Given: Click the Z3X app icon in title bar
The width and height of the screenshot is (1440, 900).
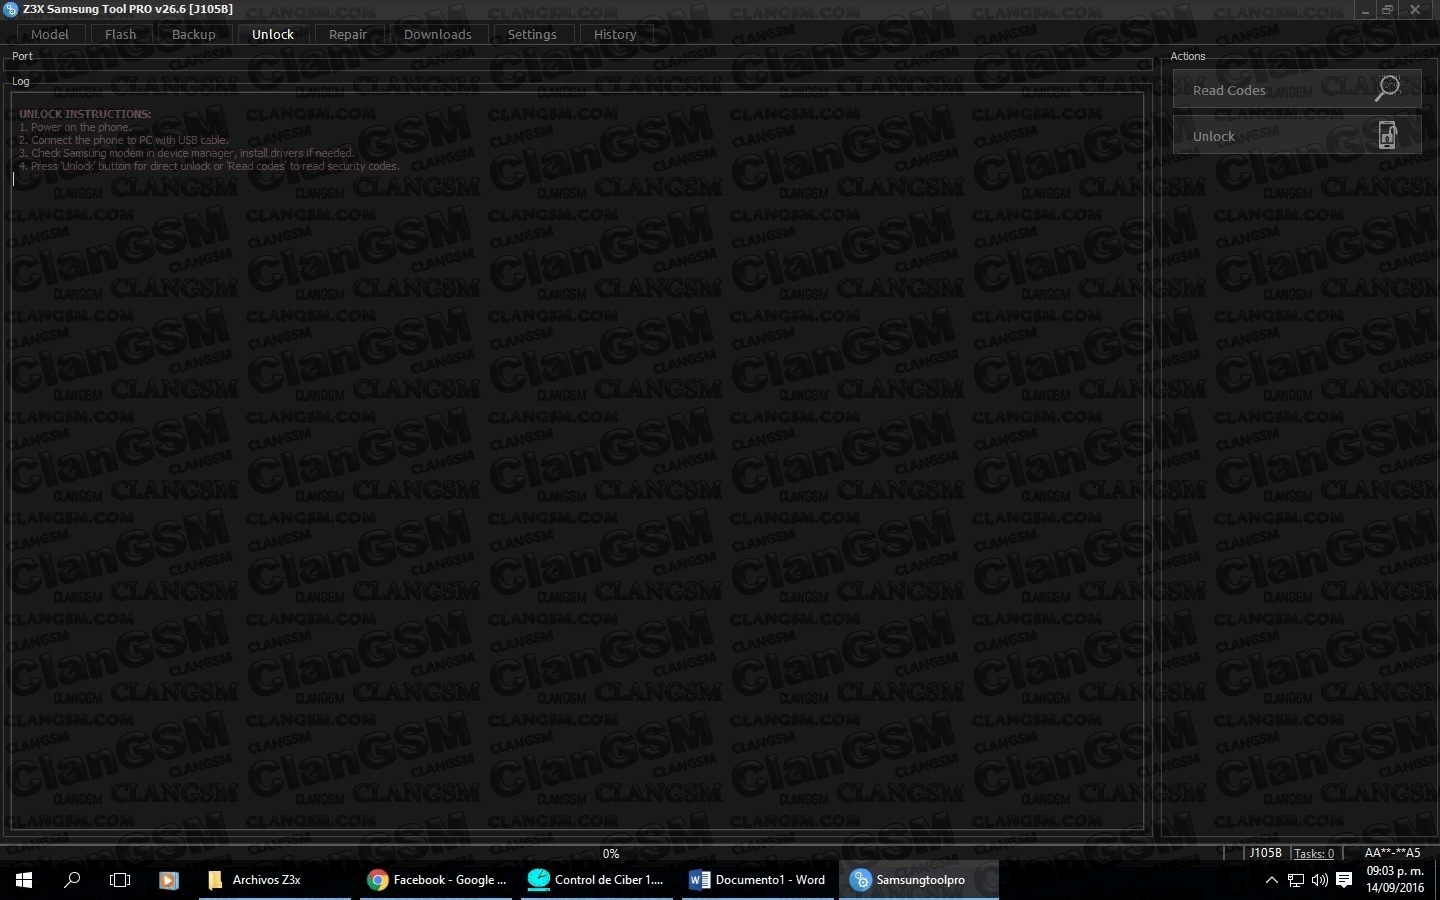Looking at the screenshot, I should pyautogui.click(x=11, y=9).
